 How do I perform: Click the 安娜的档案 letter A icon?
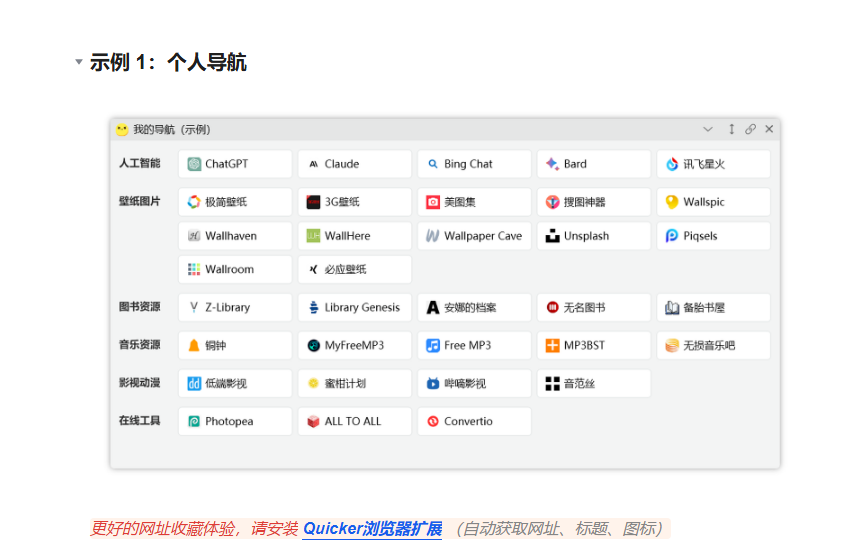[x=433, y=307]
